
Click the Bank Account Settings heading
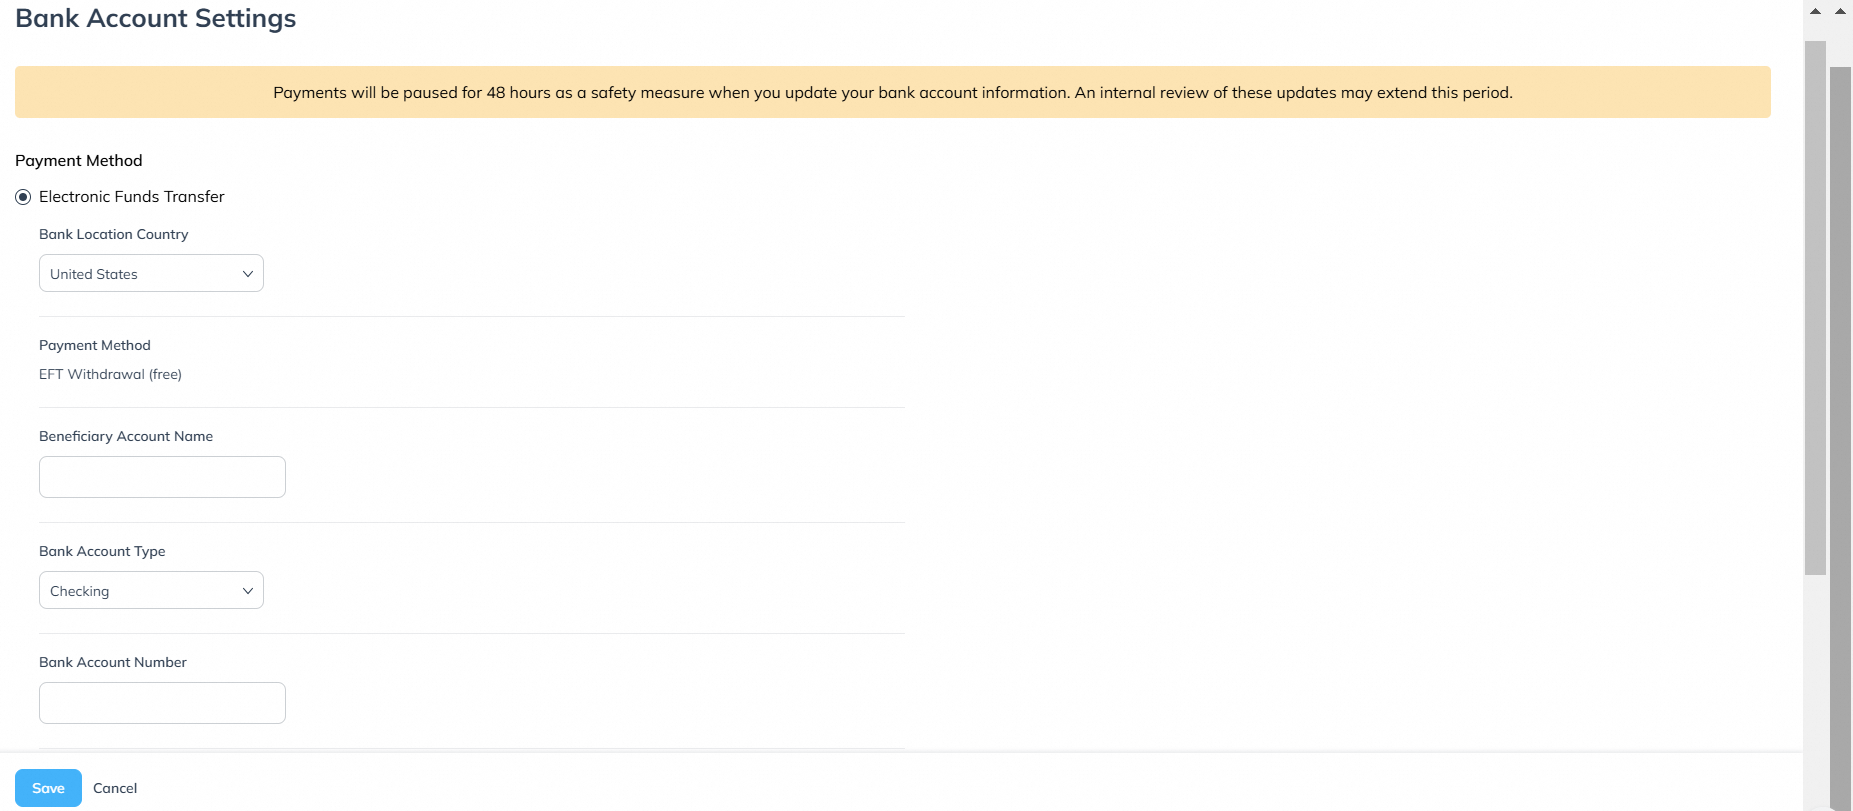(x=156, y=18)
